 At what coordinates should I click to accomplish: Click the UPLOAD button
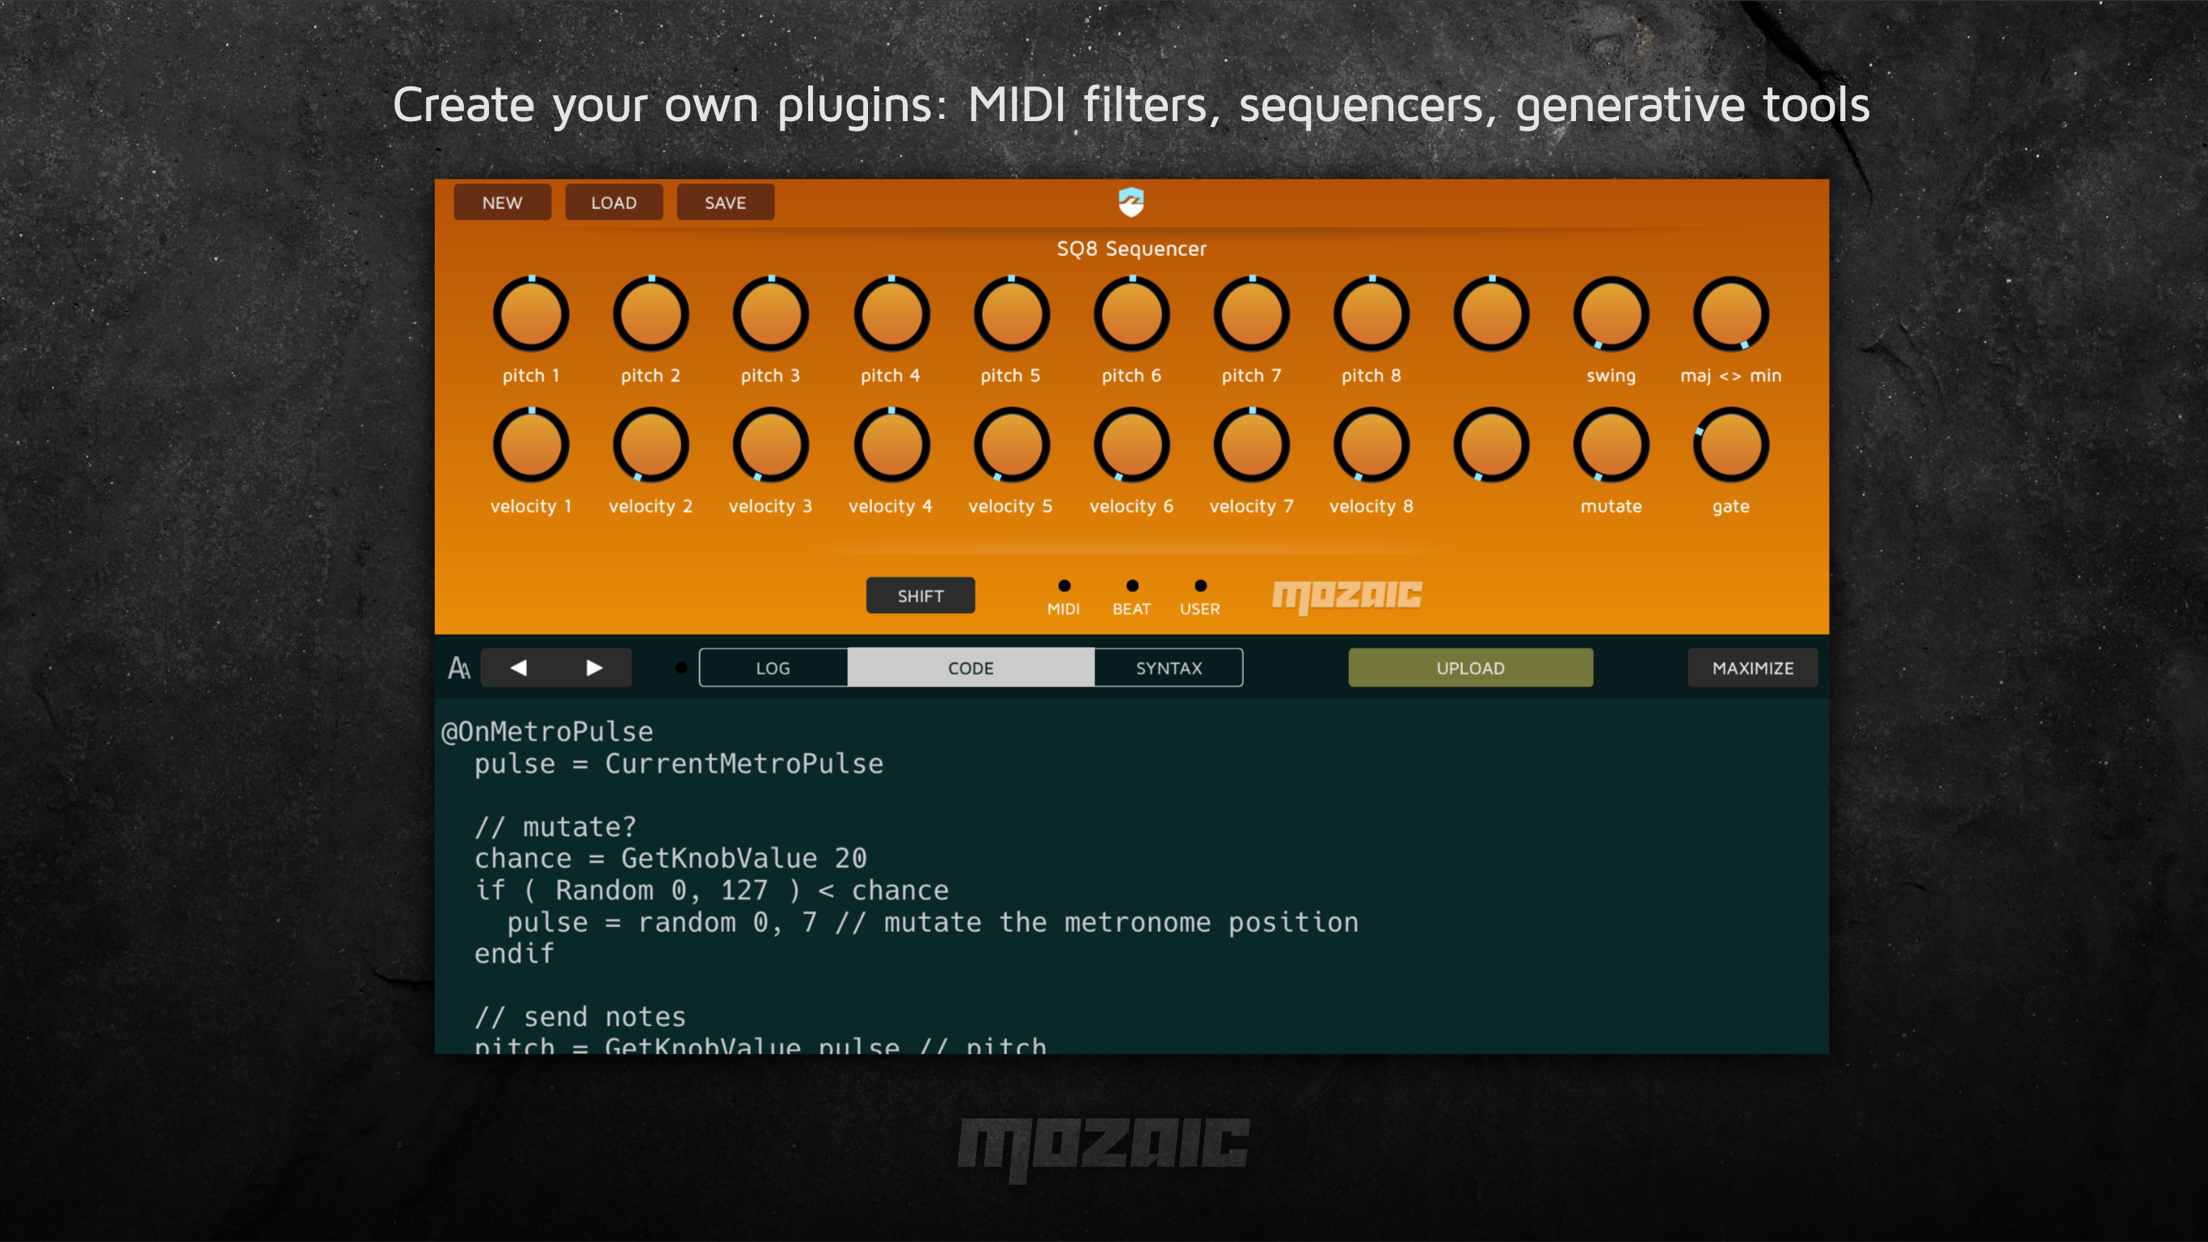click(x=1469, y=667)
